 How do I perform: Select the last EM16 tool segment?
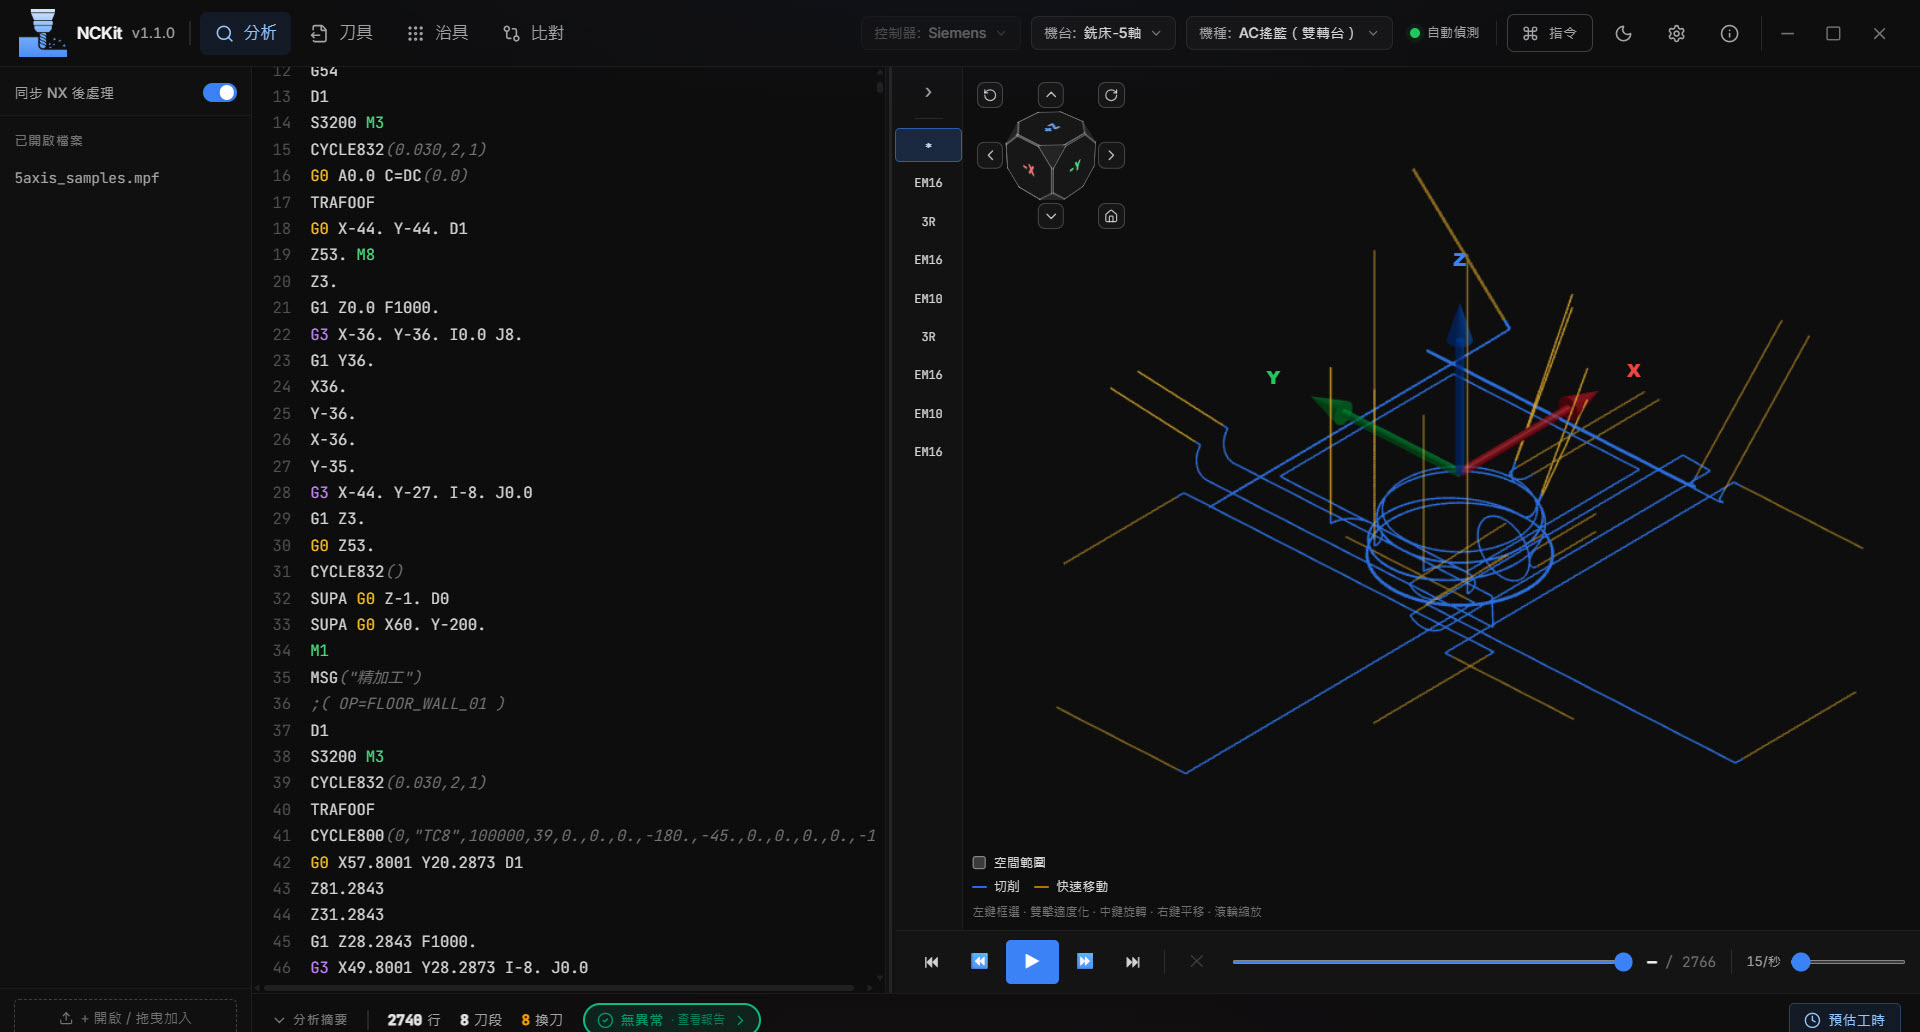click(x=928, y=452)
